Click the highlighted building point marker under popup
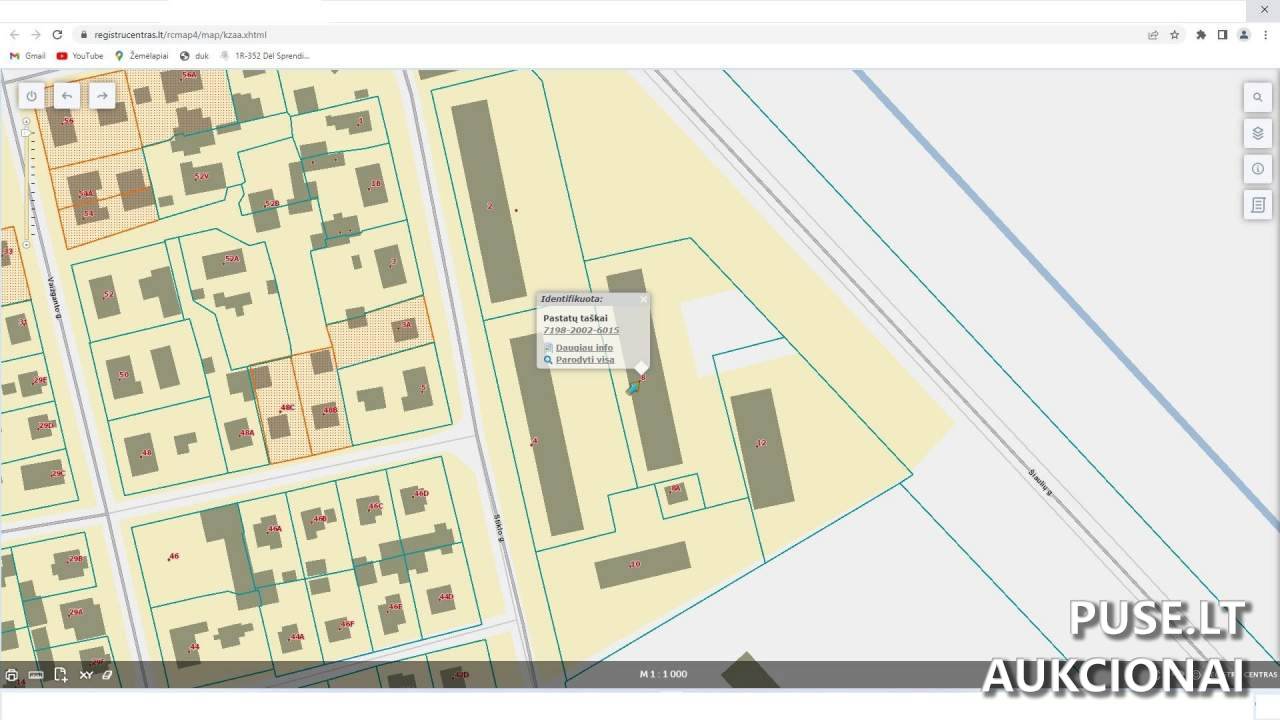 tap(633, 387)
